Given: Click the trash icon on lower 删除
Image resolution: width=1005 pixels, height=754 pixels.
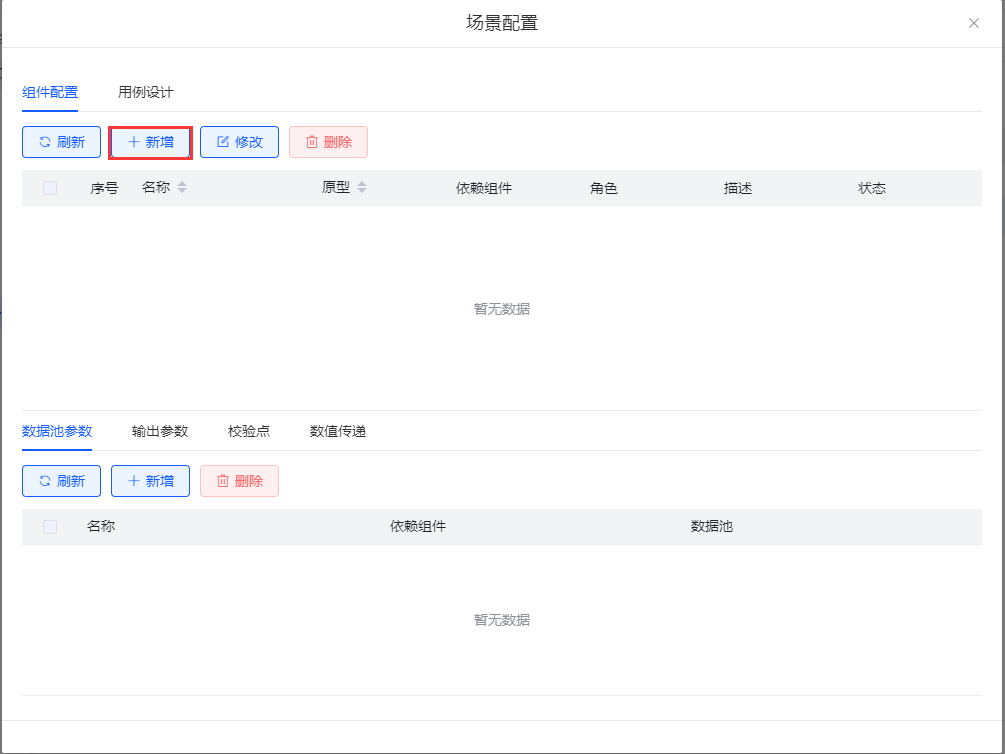Looking at the screenshot, I should point(222,481).
